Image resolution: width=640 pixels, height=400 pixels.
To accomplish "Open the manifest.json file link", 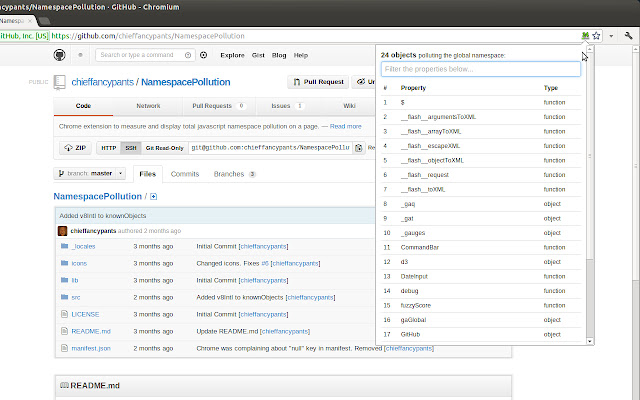I will tap(91, 348).
